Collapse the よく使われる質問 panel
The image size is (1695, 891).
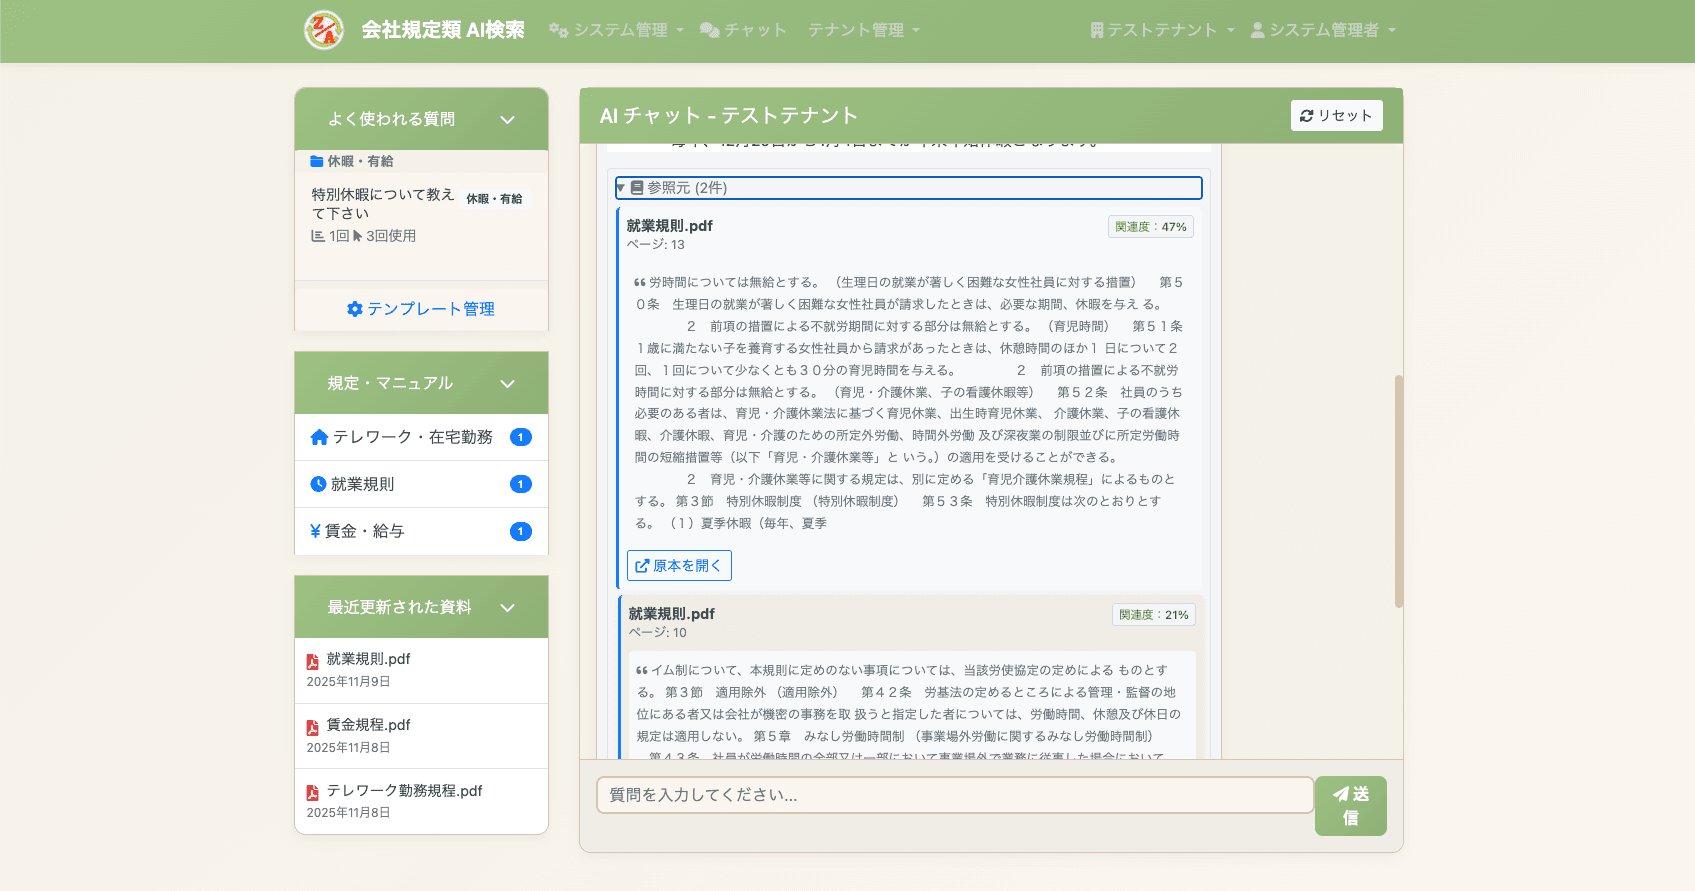507,120
